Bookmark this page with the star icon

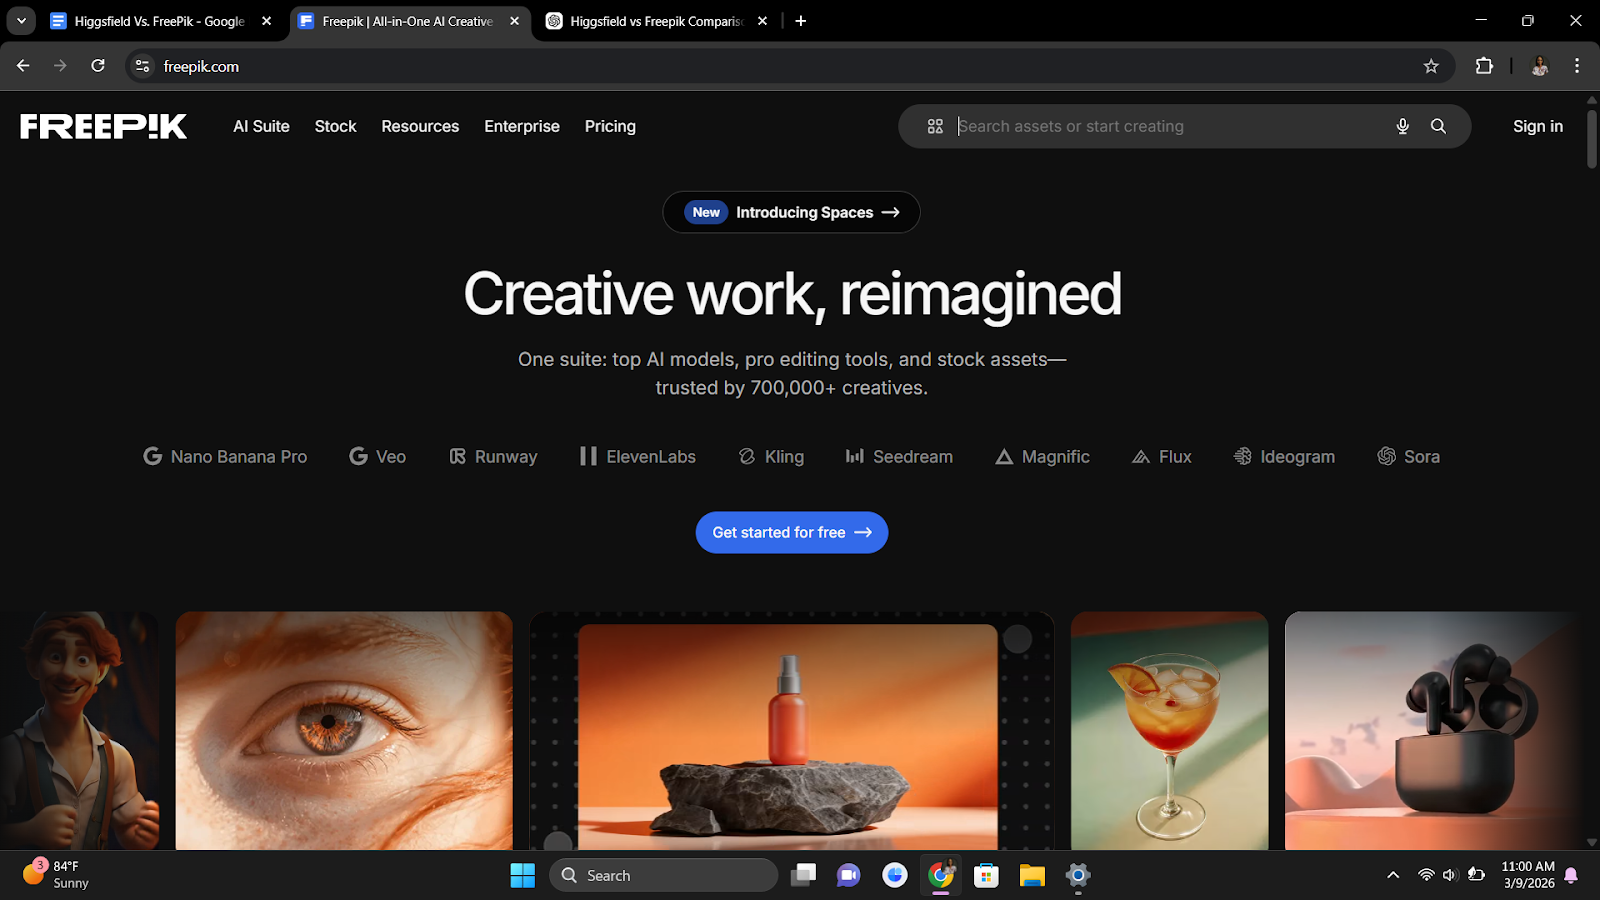[1431, 66]
